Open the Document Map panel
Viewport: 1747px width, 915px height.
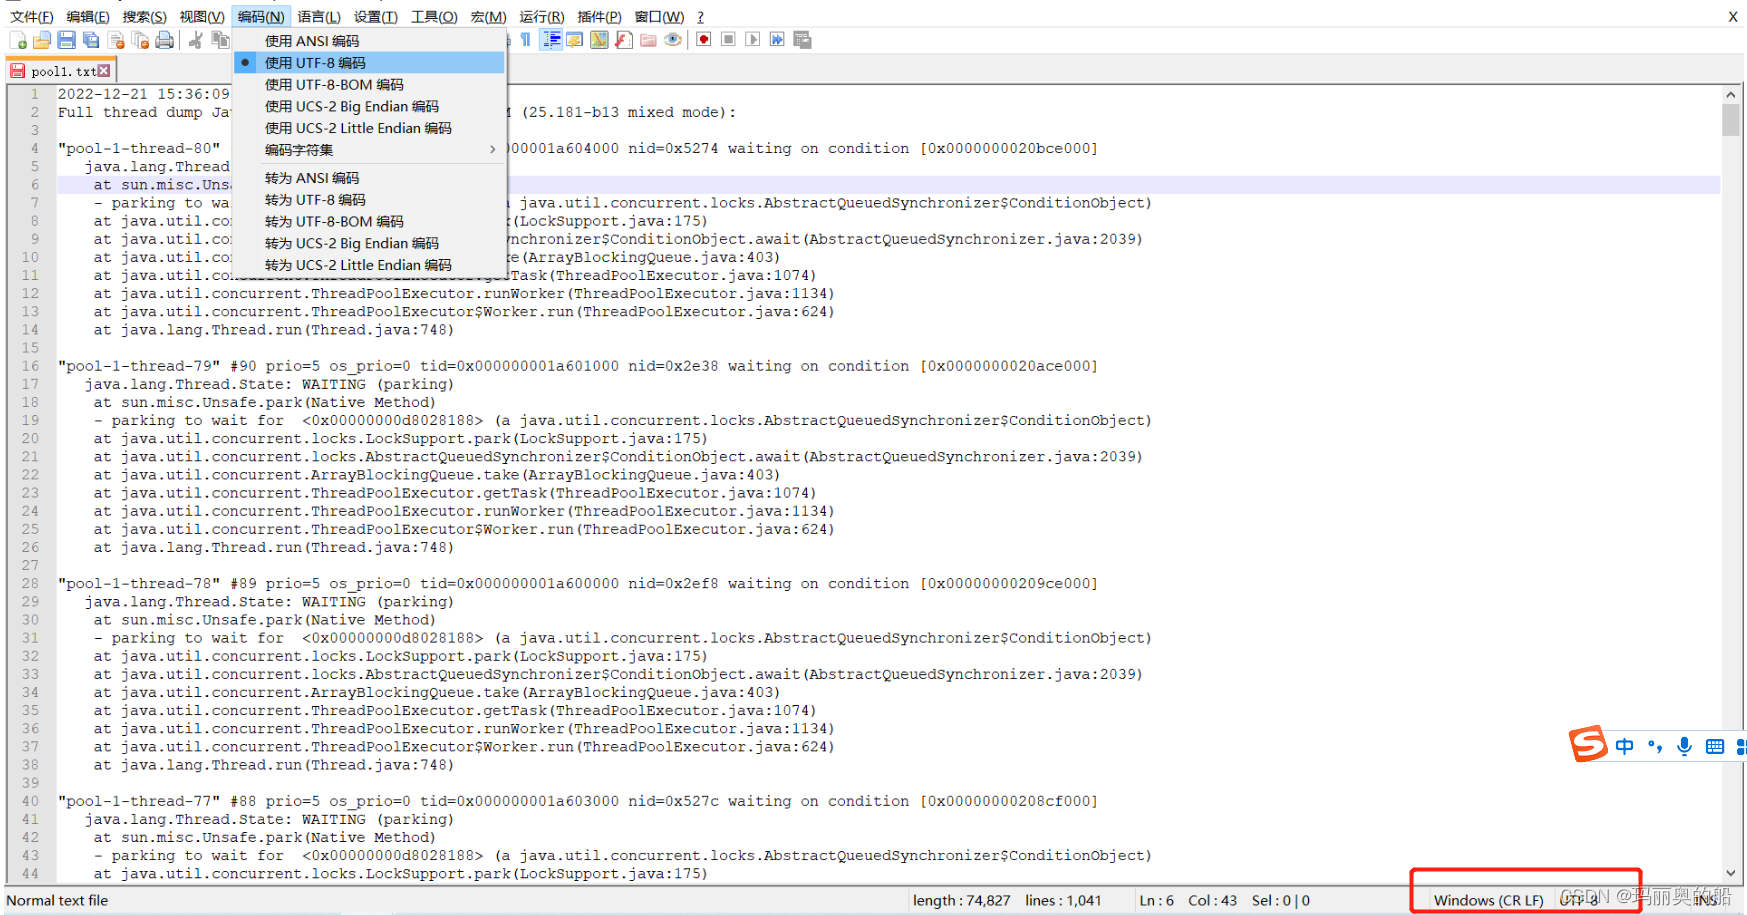(599, 39)
